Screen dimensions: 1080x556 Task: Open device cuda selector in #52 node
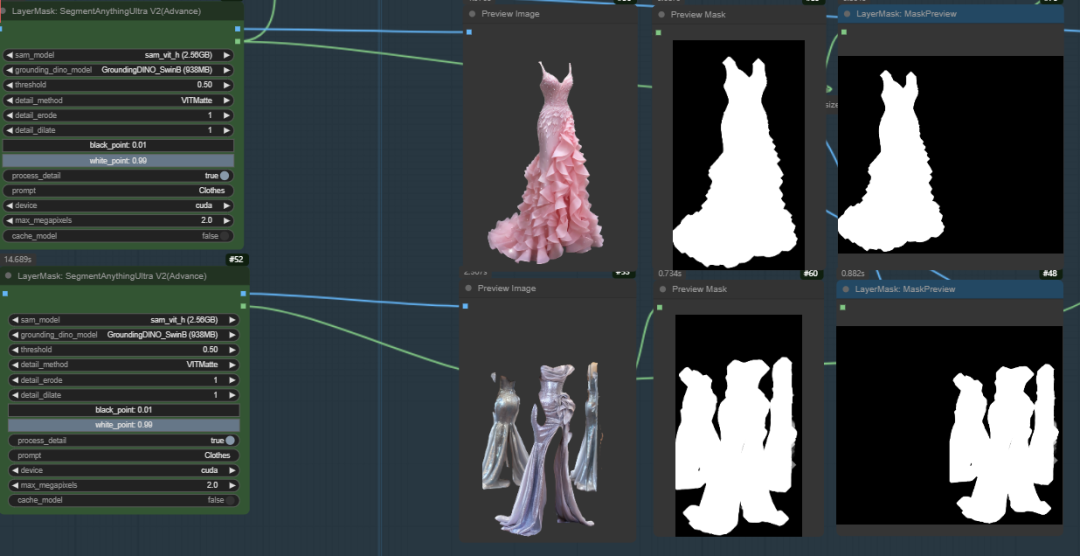(x=124, y=470)
